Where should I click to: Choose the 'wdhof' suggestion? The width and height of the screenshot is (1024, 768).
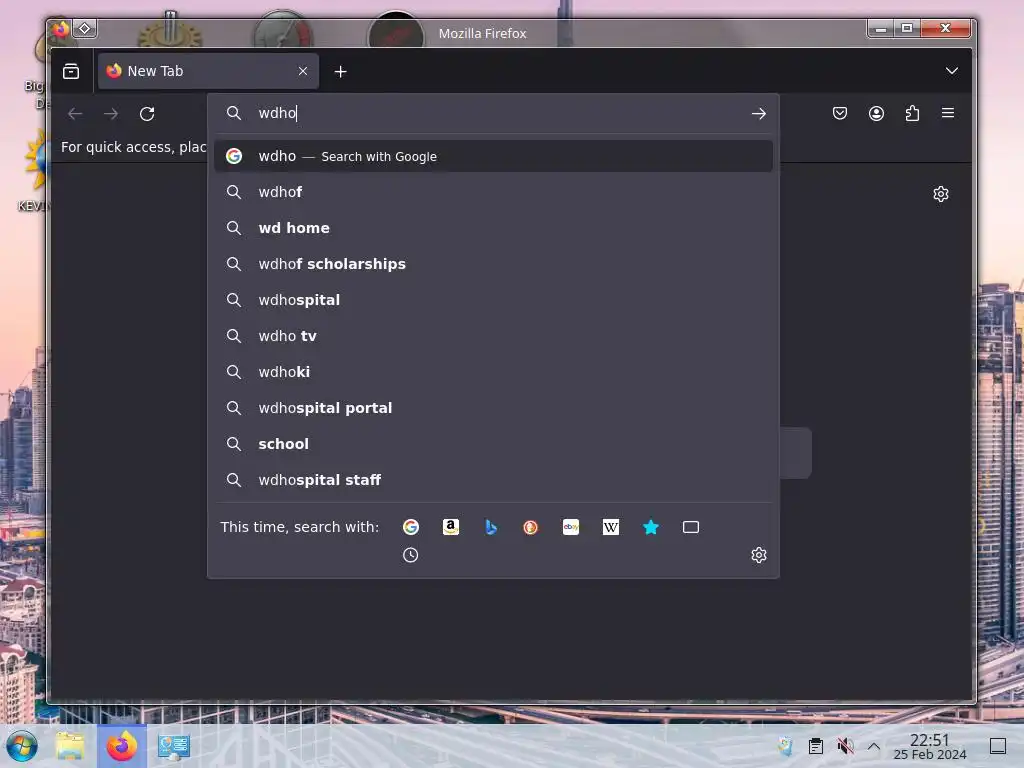coord(493,192)
